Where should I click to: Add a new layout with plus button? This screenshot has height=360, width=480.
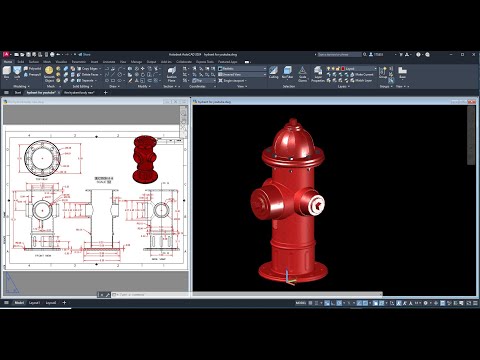[64, 303]
